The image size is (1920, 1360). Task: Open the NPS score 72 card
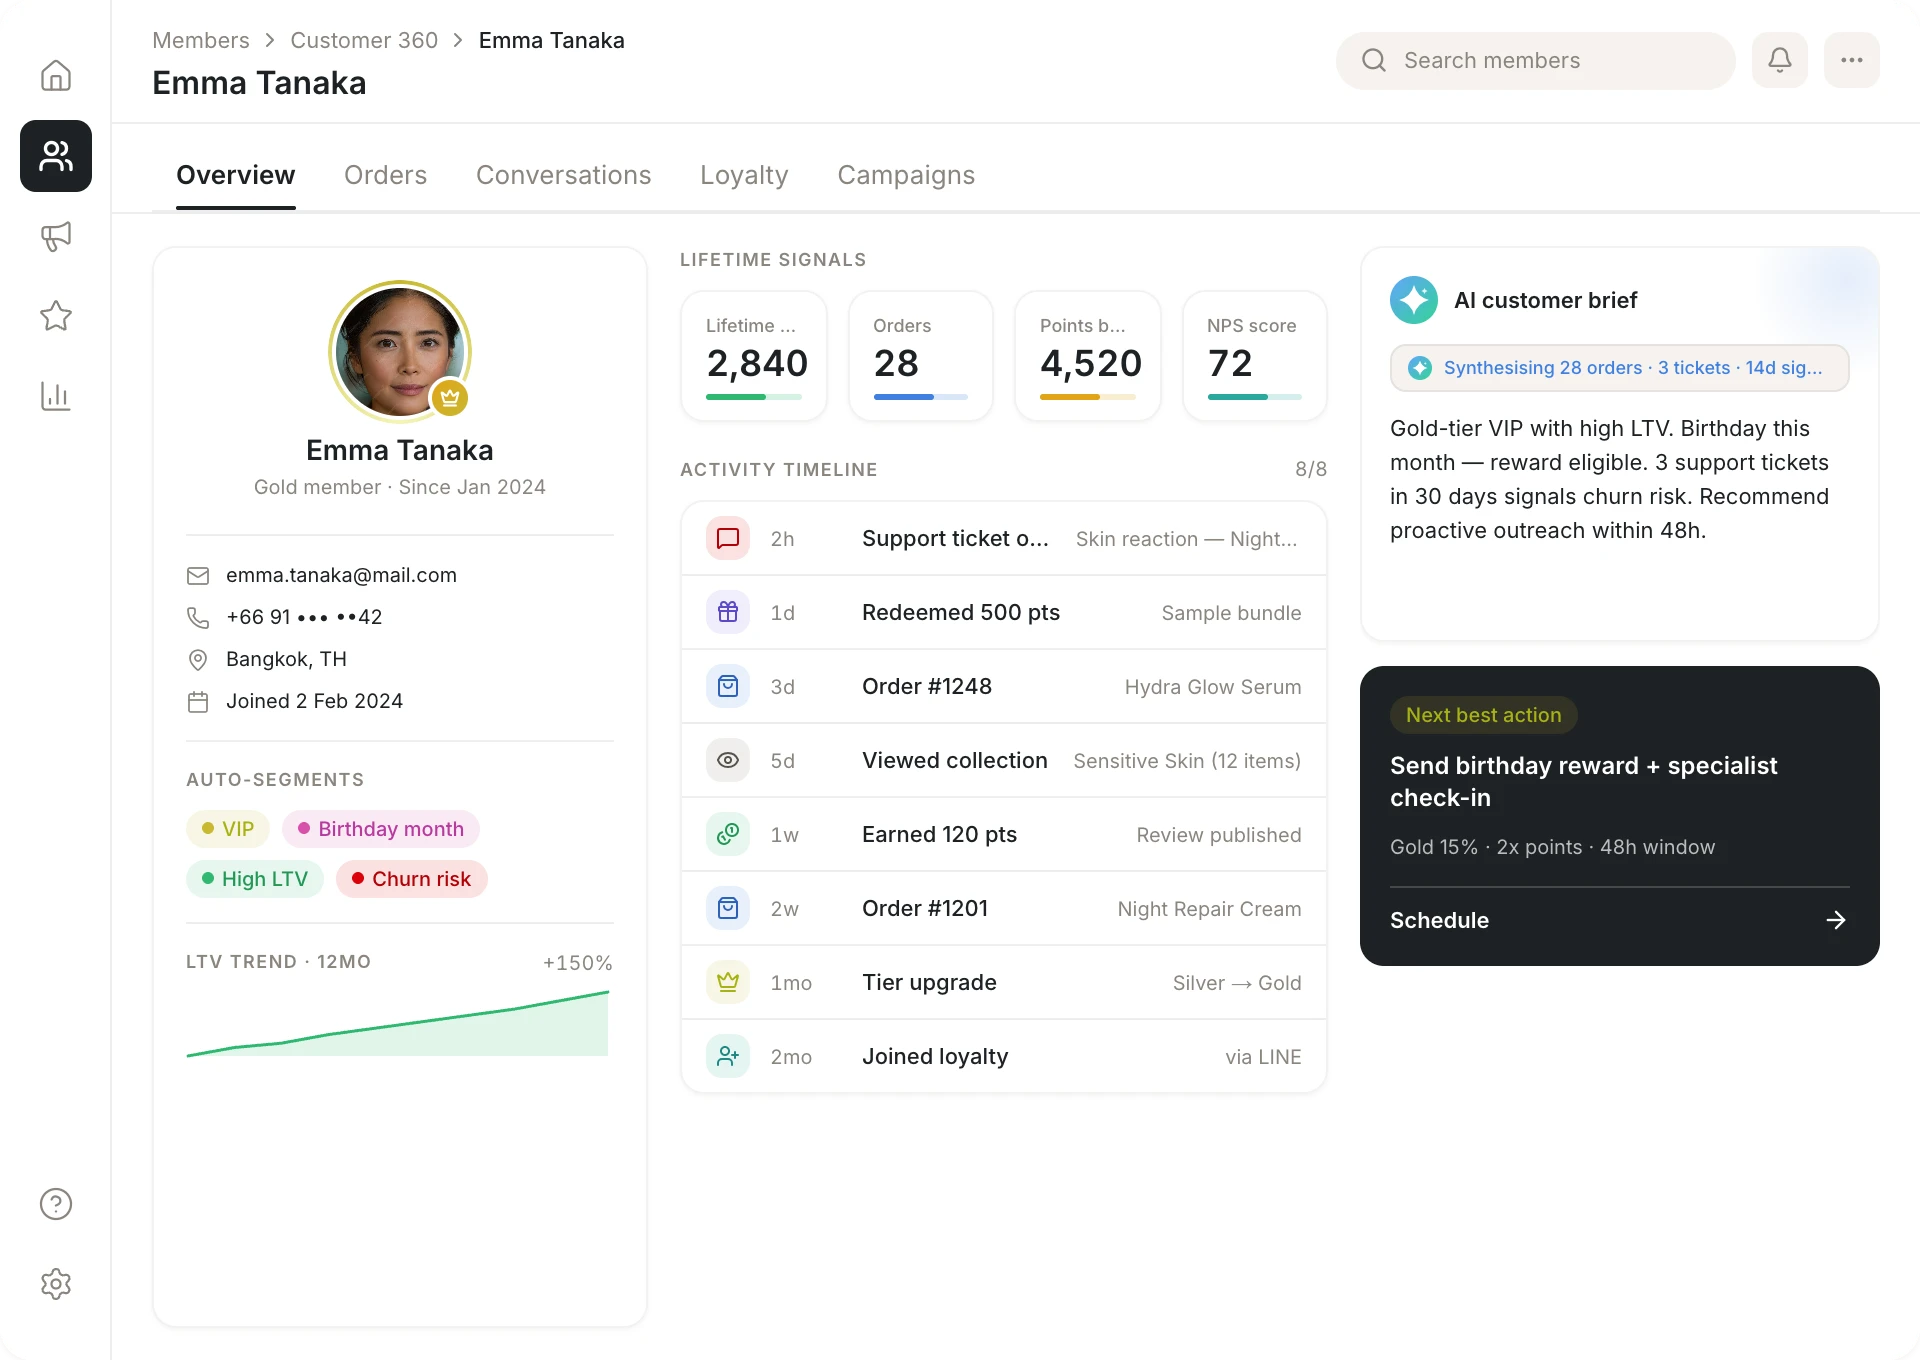tap(1255, 356)
